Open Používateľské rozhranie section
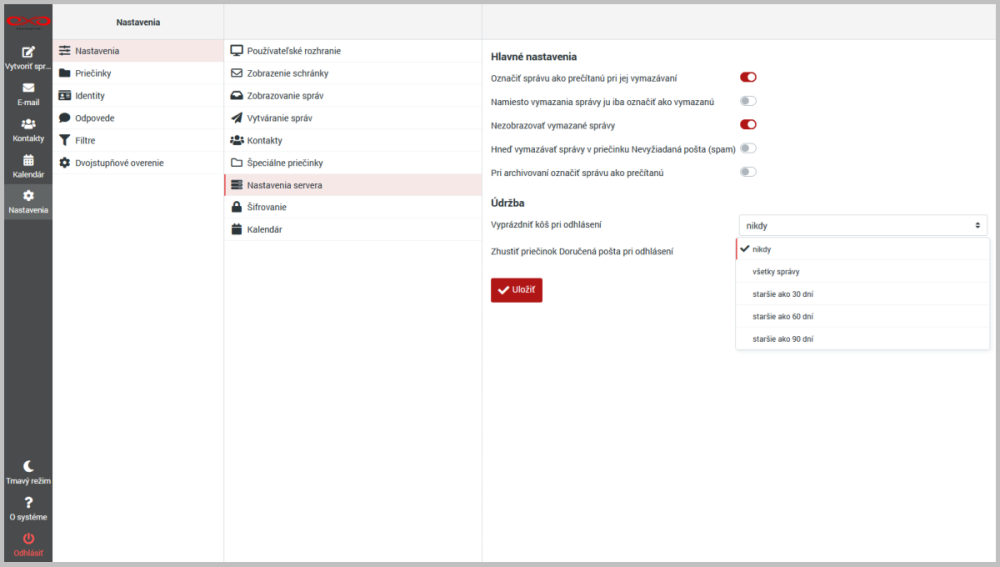The image size is (1000, 567). (353, 50)
